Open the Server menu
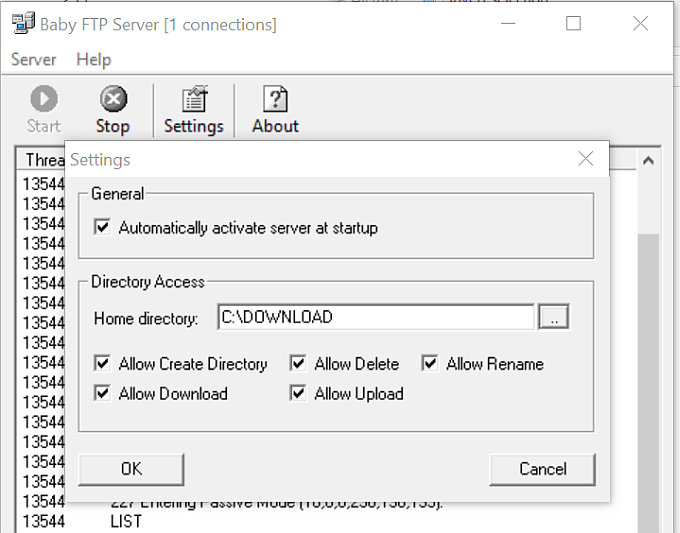 click(33, 60)
